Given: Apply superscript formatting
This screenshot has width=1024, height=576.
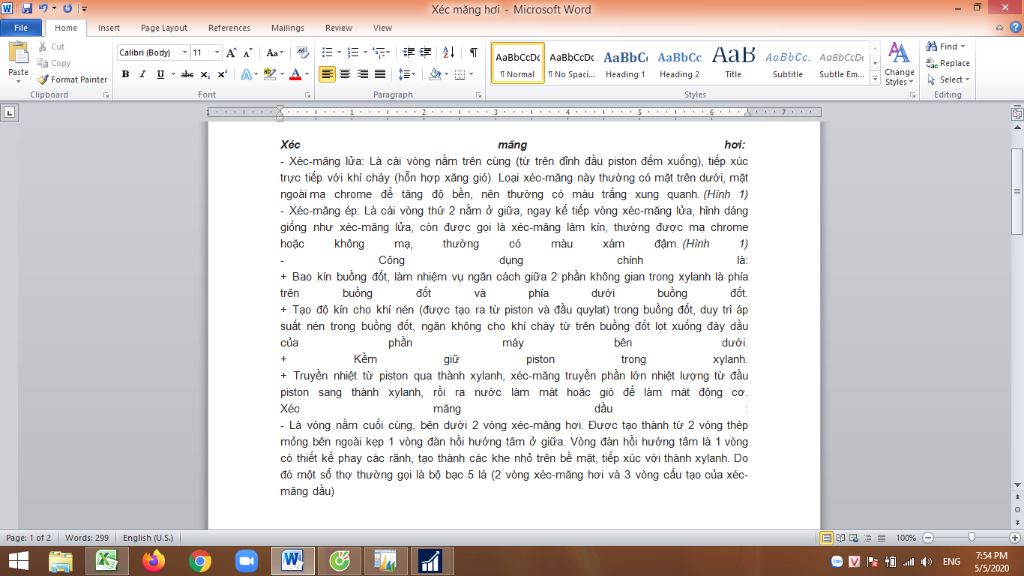Looking at the screenshot, I should pyautogui.click(x=222, y=74).
